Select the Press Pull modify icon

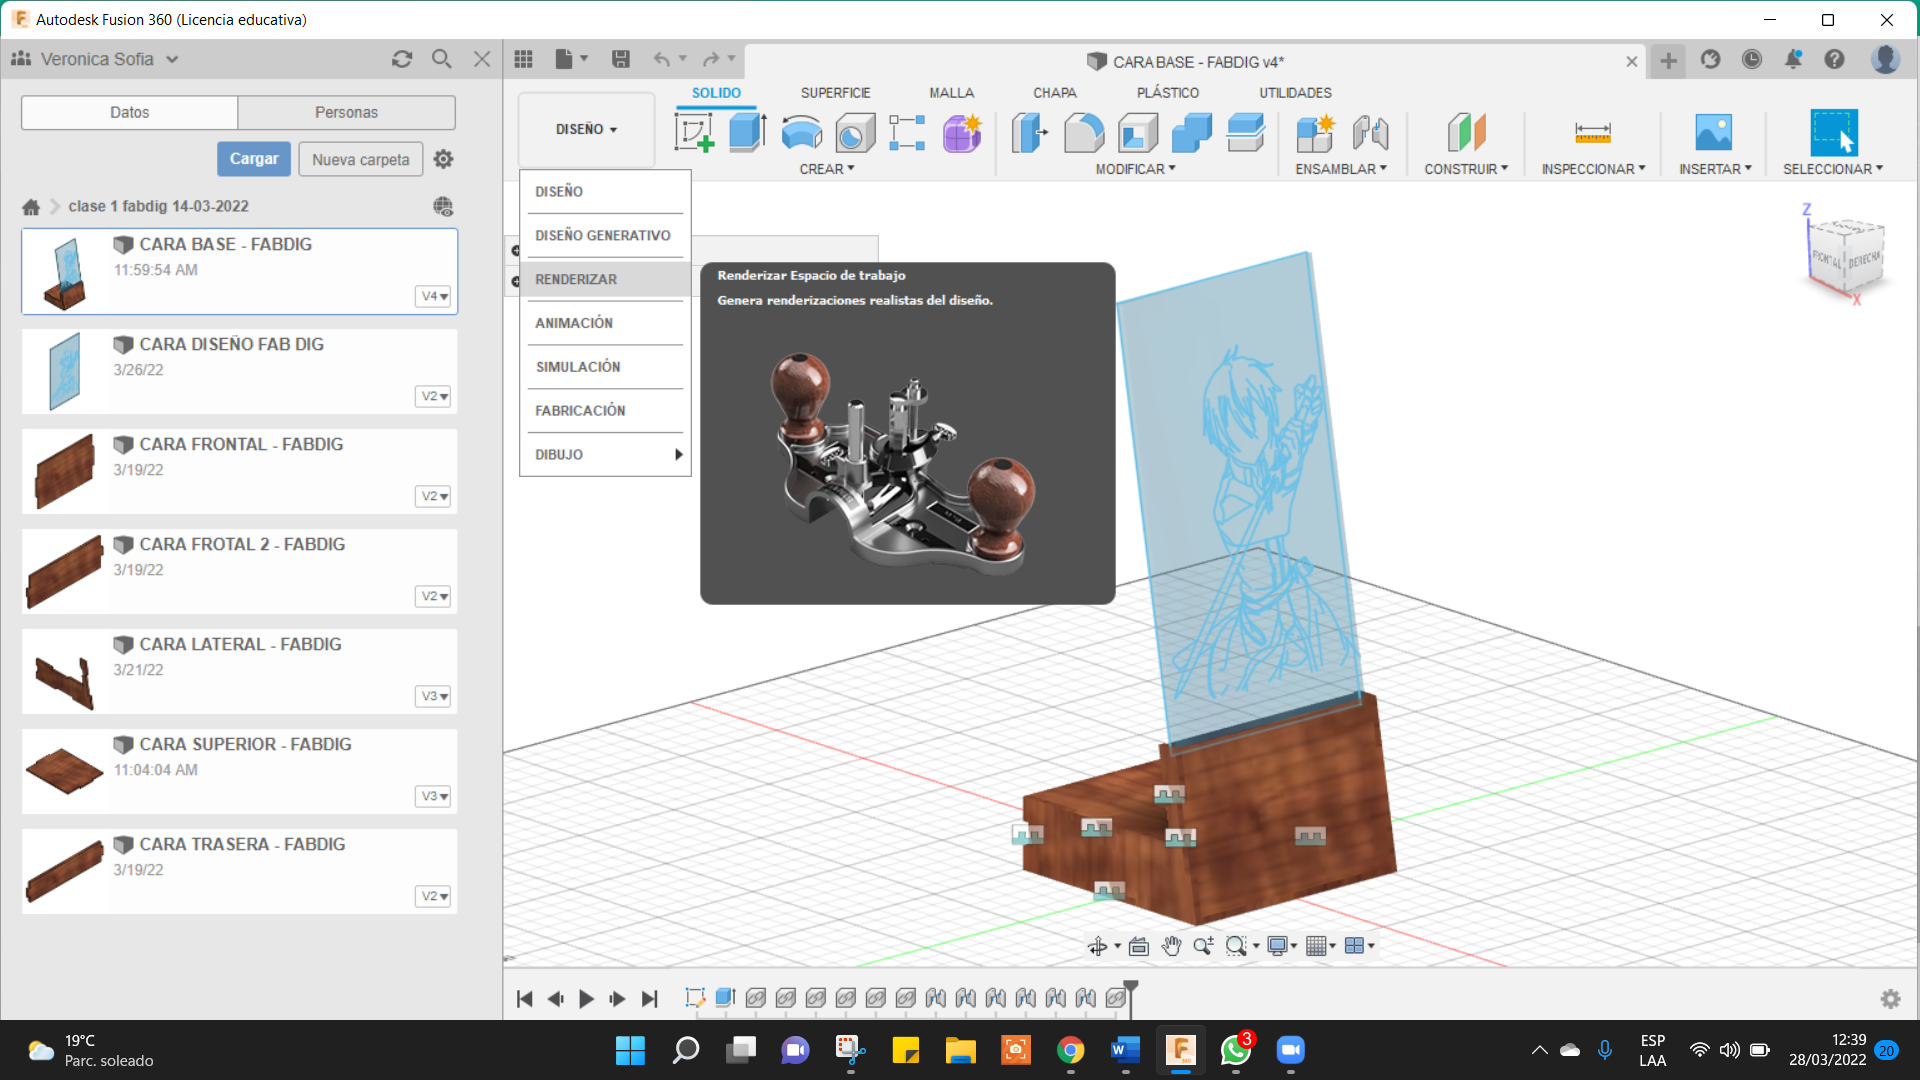(1029, 132)
